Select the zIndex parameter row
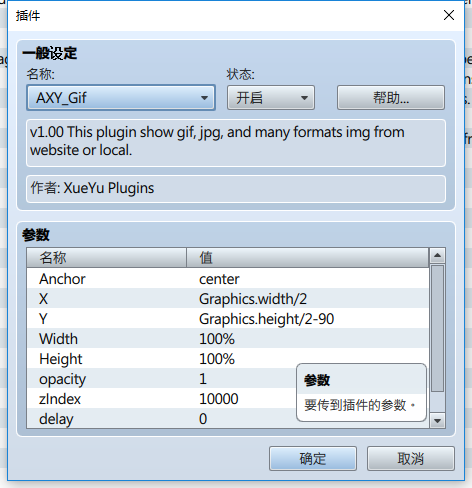The image size is (472, 488). click(x=228, y=398)
